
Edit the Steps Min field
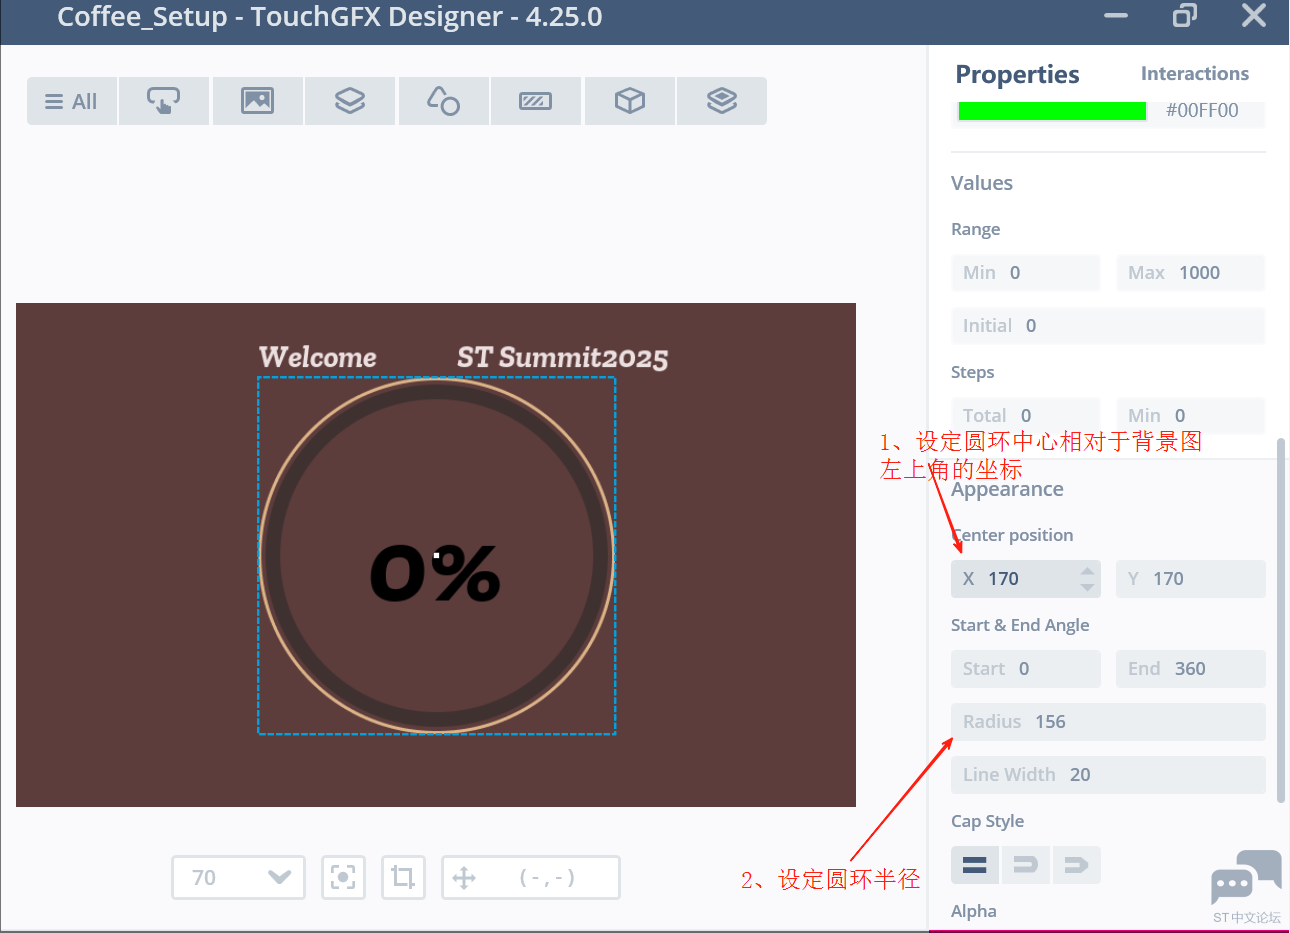(1191, 415)
